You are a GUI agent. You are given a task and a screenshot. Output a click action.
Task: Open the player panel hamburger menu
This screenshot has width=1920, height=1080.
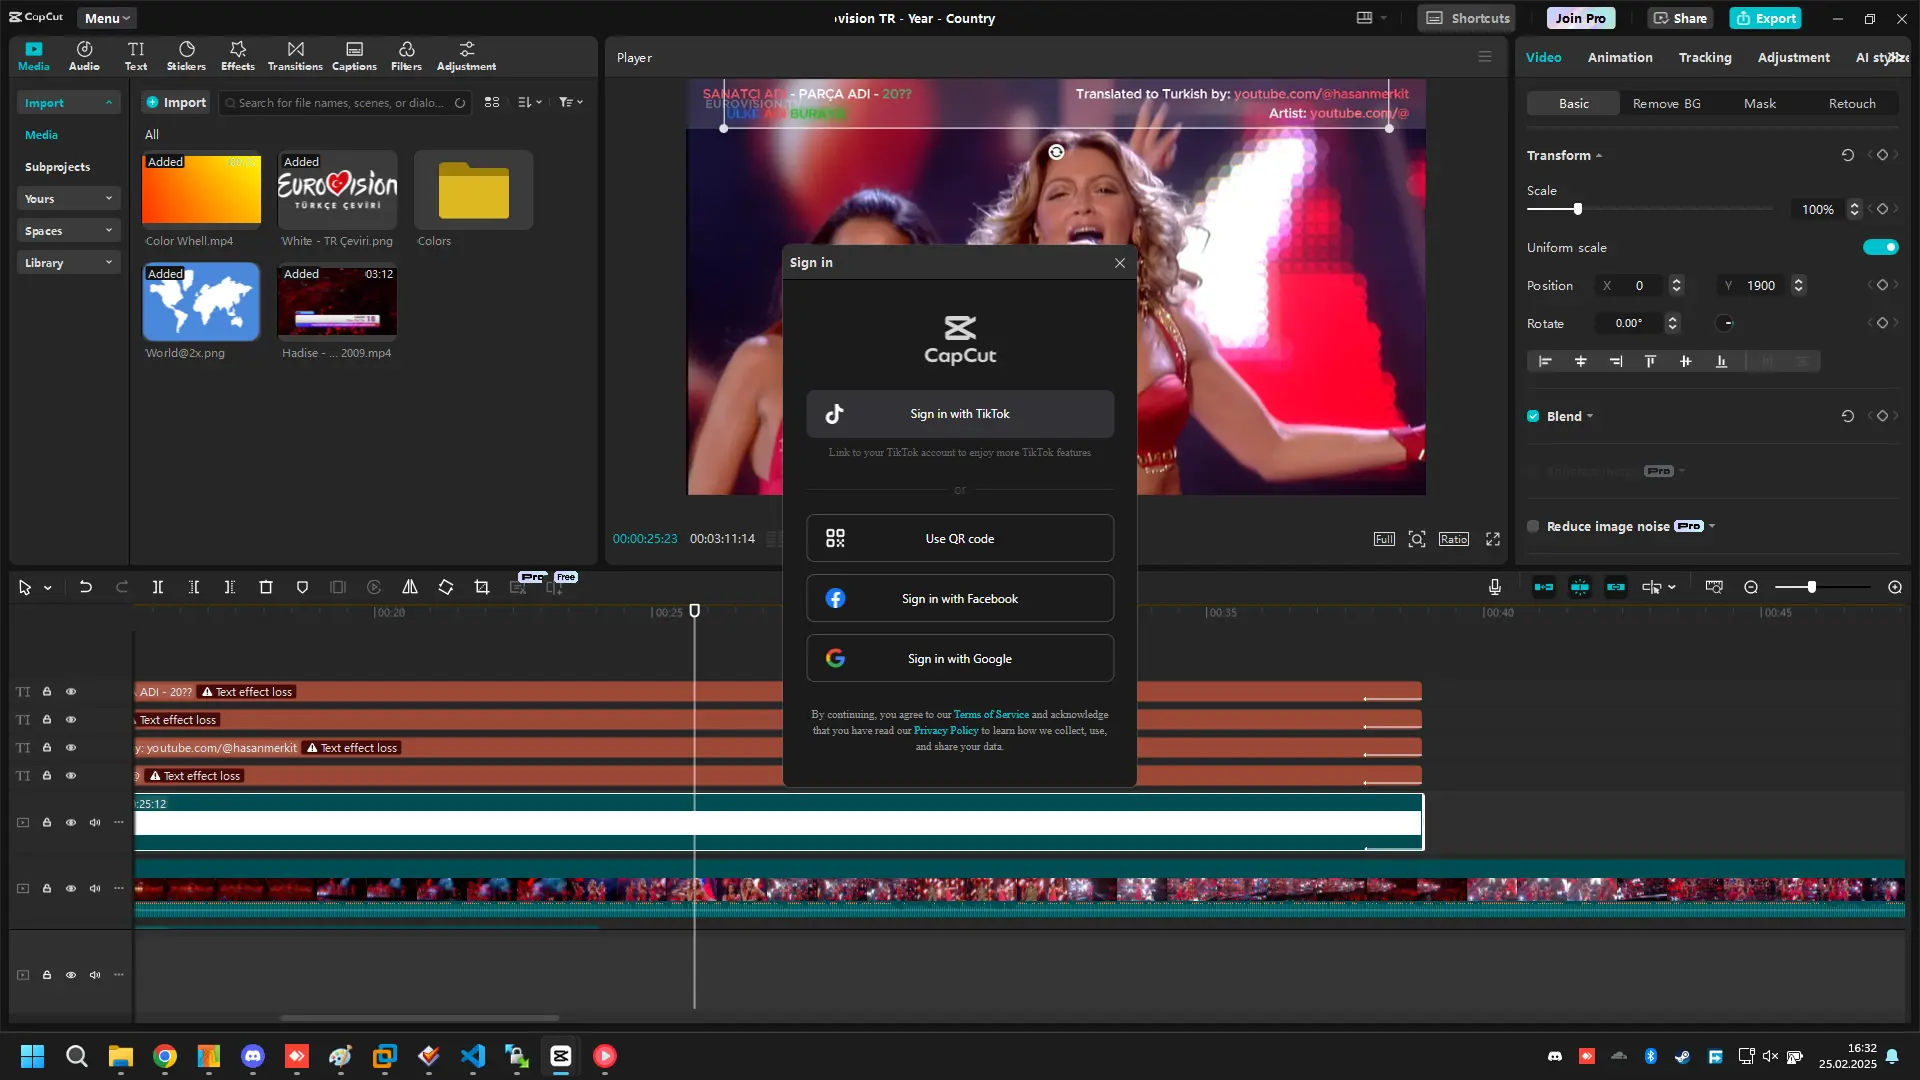coord(1485,57)
